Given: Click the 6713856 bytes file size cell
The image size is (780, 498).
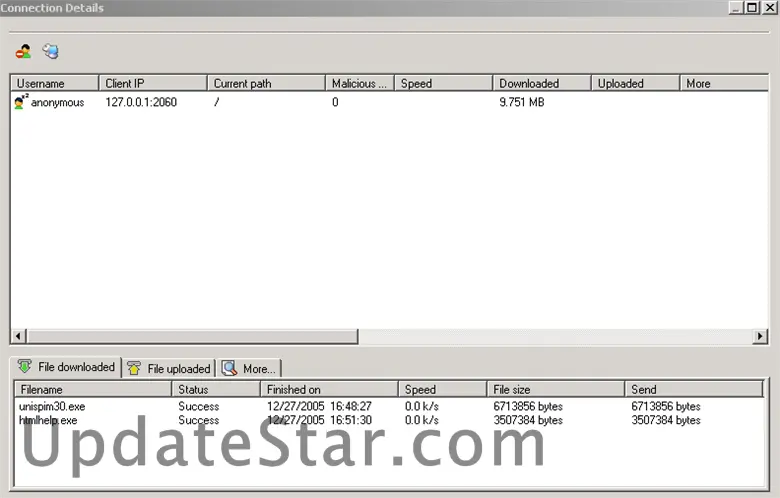Looking at the screenshot, I should (x=528, y=406).
